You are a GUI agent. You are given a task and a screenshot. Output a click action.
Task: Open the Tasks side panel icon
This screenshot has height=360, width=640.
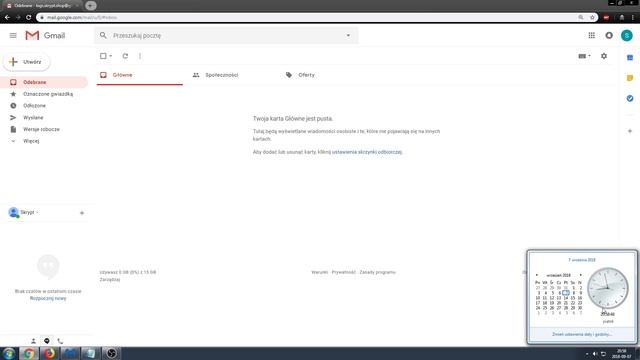click(630, 98)
